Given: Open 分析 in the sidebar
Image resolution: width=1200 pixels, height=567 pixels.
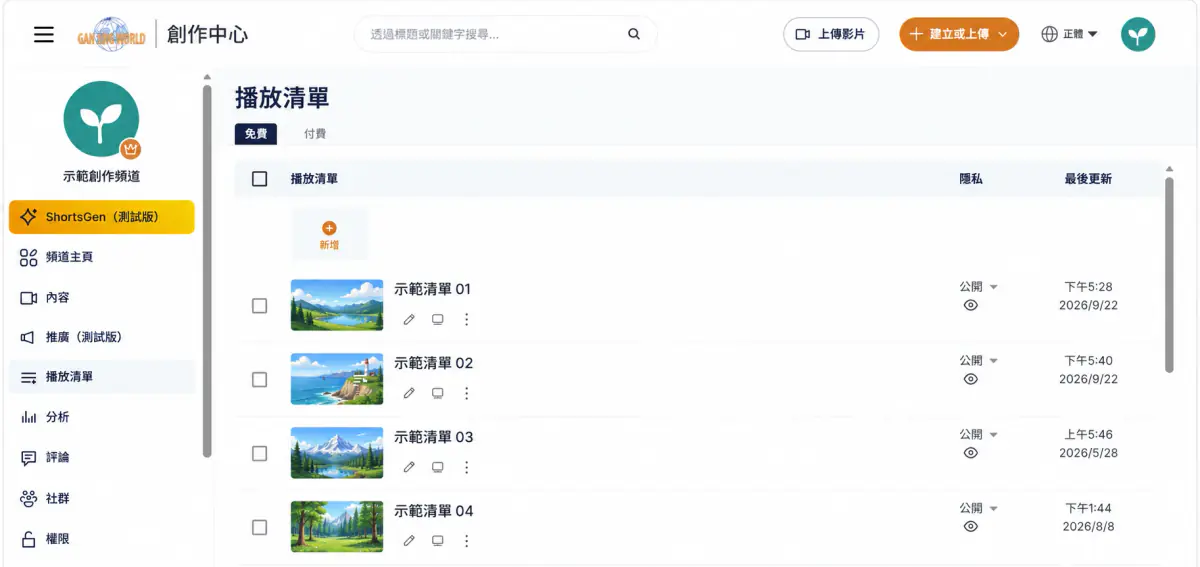Looking at the screenshot, I should point(101,417).
